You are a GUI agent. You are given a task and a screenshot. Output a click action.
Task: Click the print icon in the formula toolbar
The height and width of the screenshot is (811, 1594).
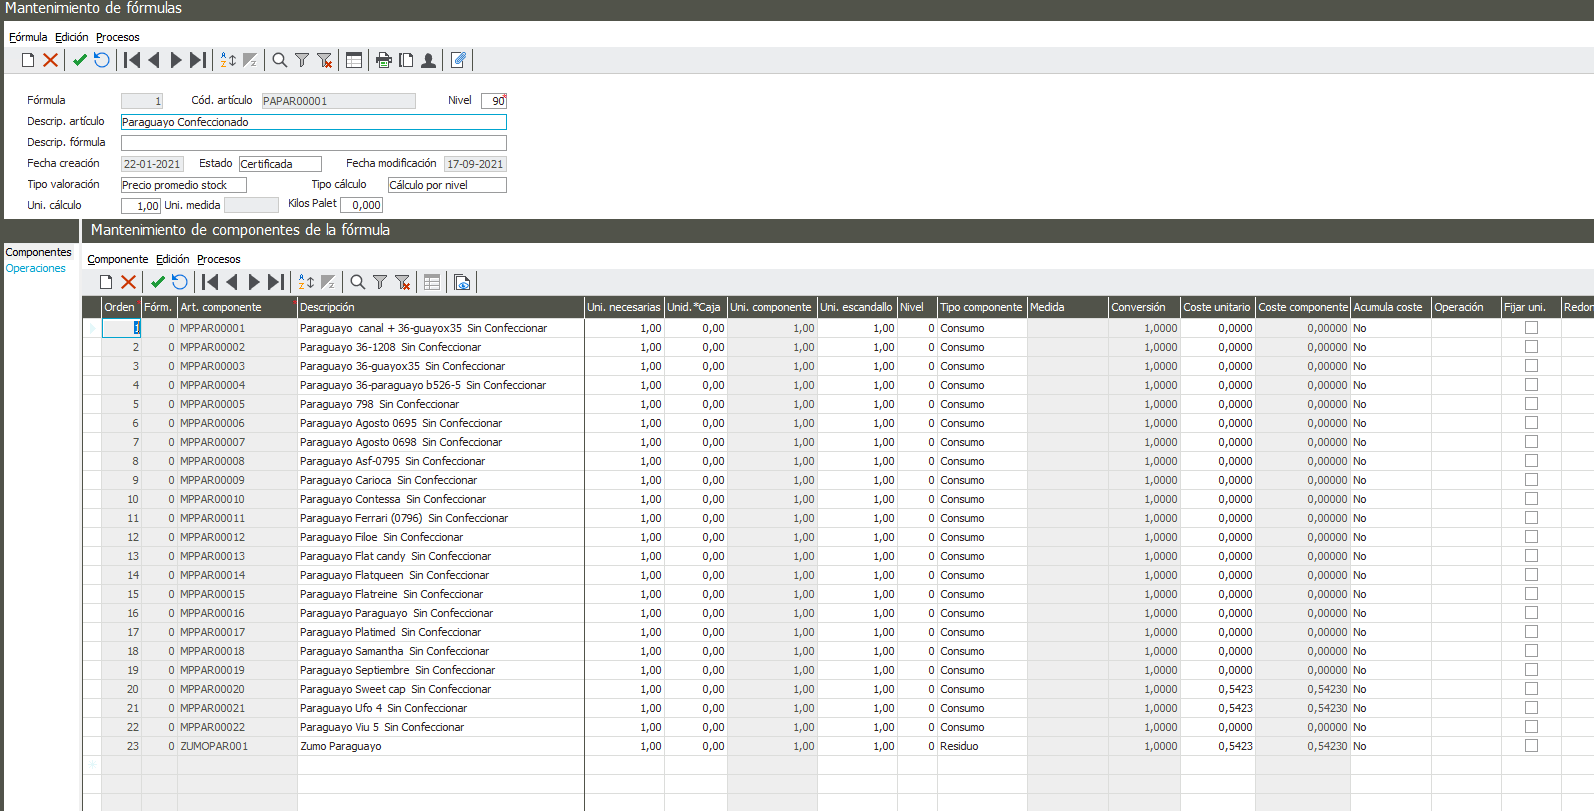click(383, 60)
